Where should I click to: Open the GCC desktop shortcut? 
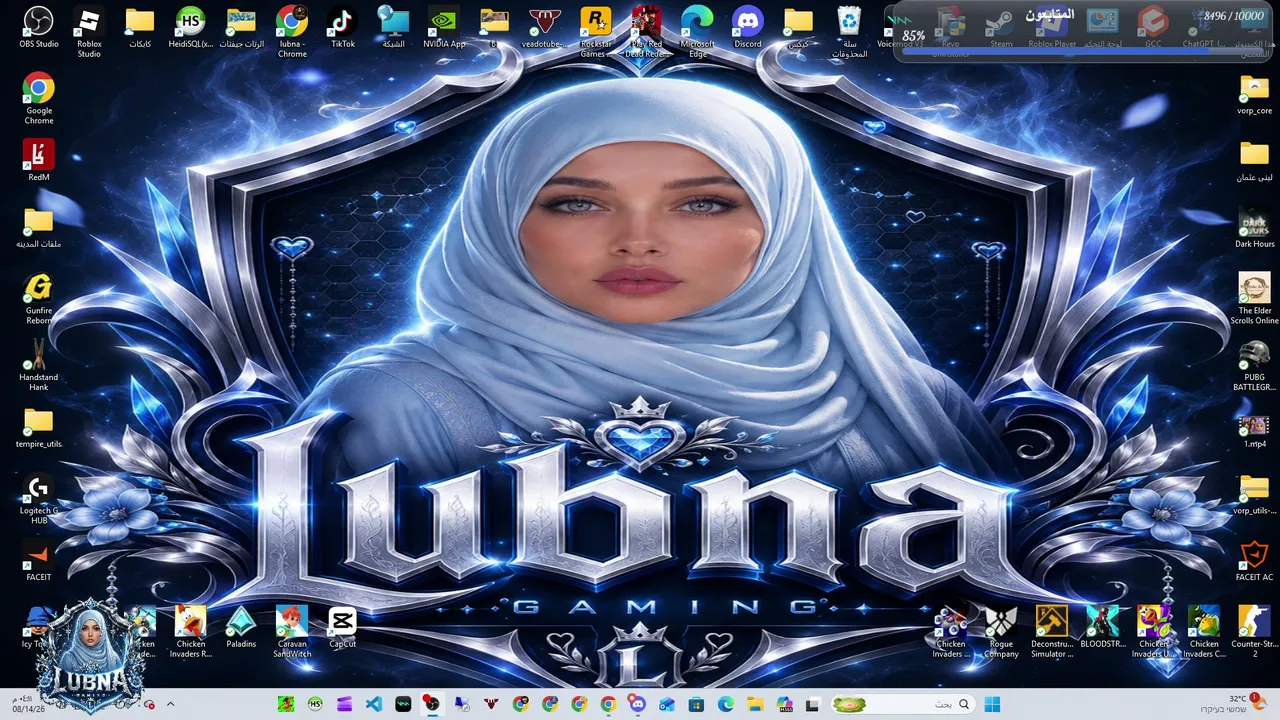tap(1153, 28)
